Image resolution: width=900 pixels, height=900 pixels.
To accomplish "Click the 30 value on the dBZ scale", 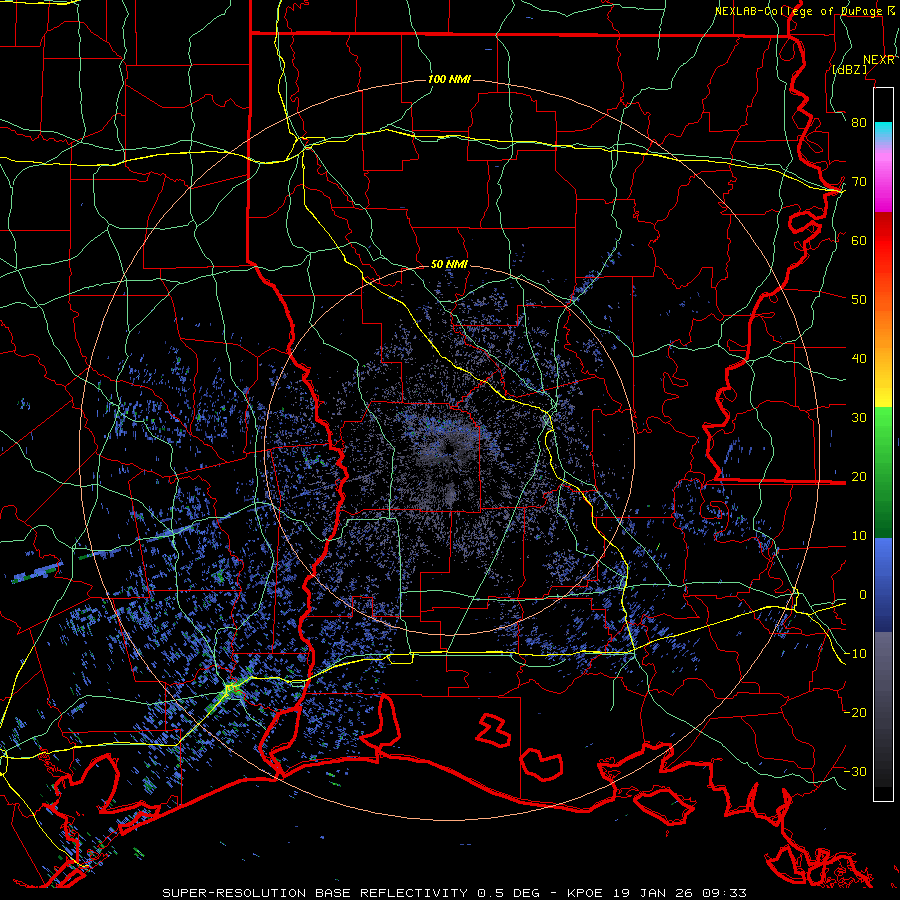I will point(859,418).
